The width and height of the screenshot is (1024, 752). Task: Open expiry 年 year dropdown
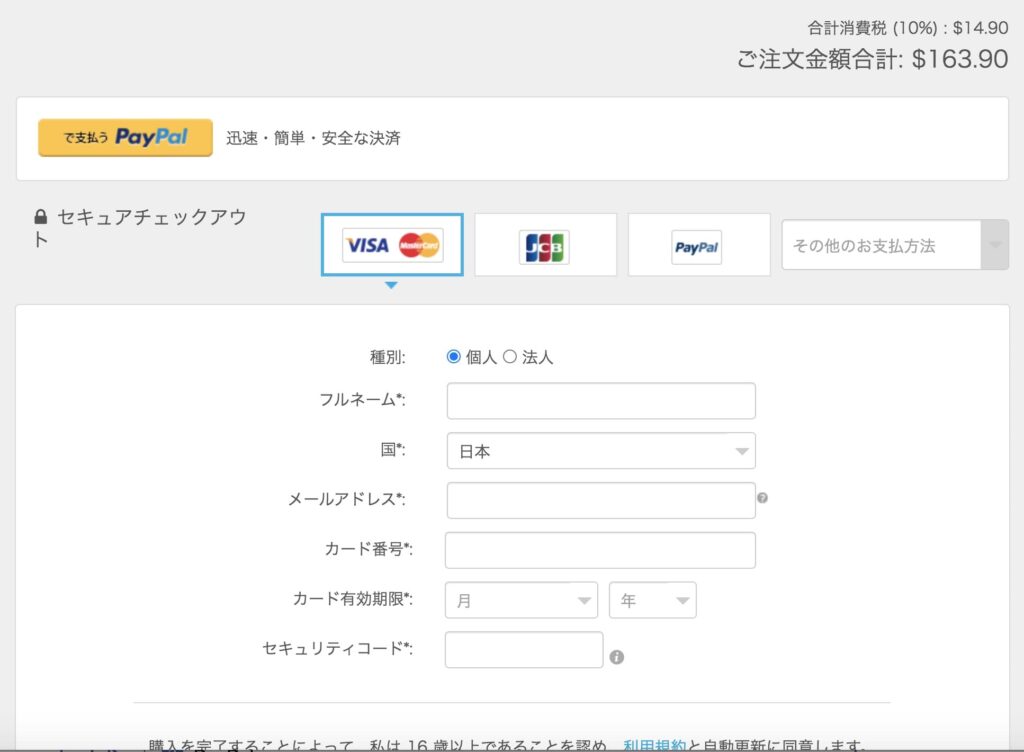click(x=652, y=600)
